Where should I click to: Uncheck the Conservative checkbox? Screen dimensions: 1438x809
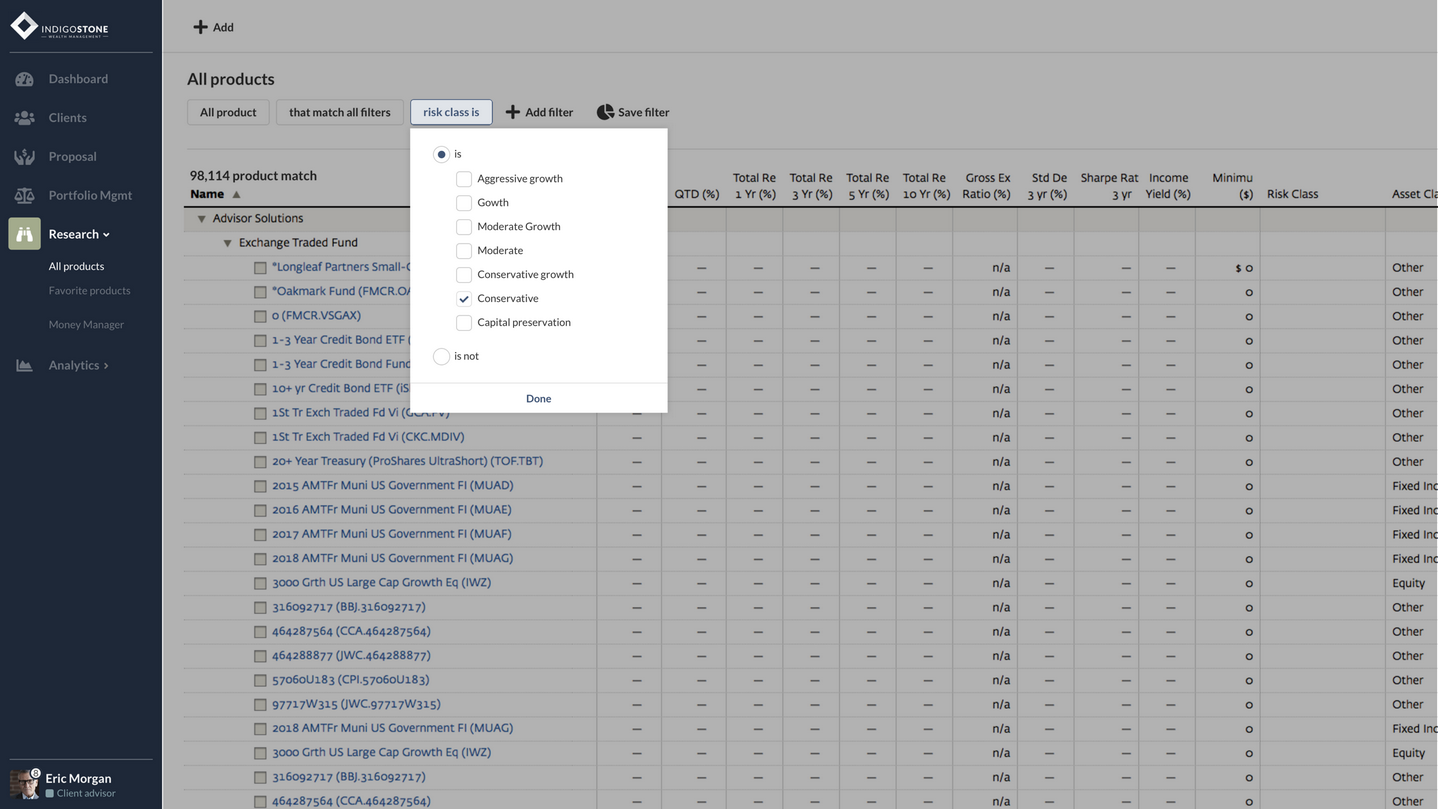tap(464, 299)
